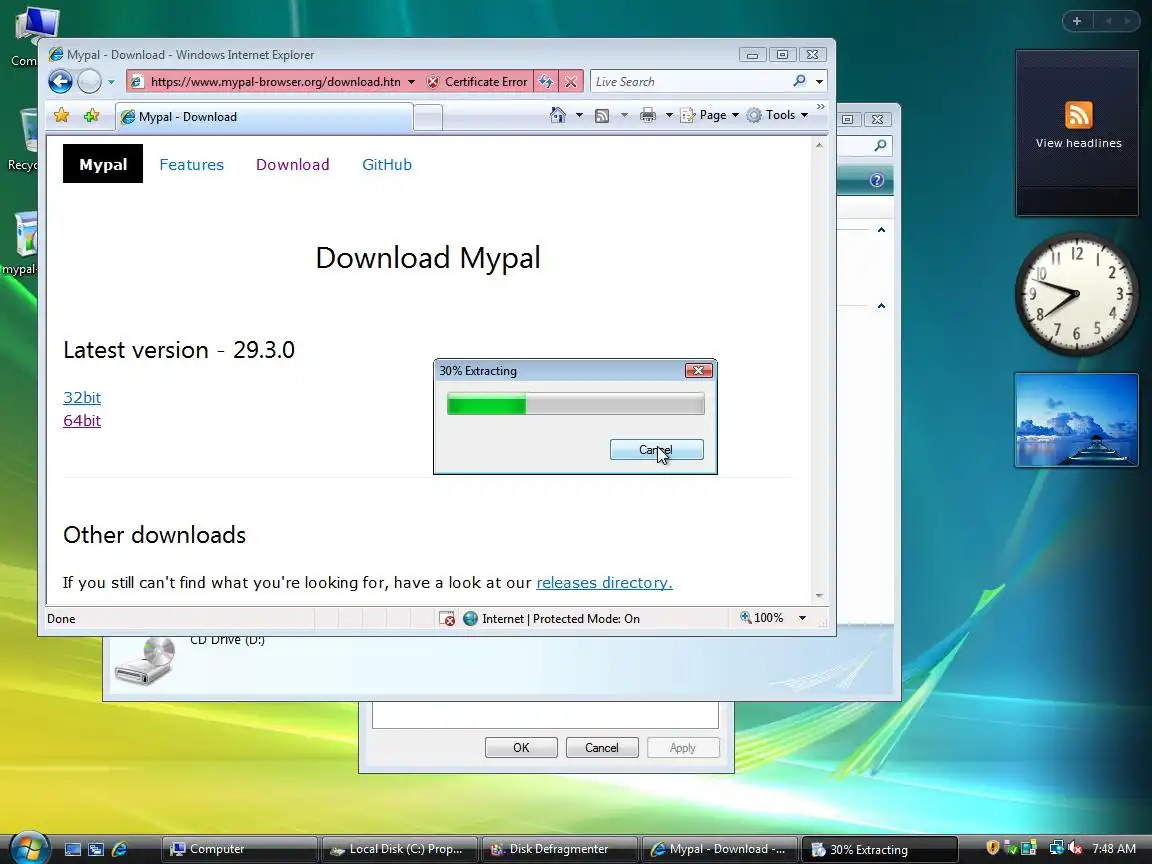The height and width of the screenshot is (864, 1152).
Task: Click the analog clock gadget
Action: click(x=1077, y=294)
